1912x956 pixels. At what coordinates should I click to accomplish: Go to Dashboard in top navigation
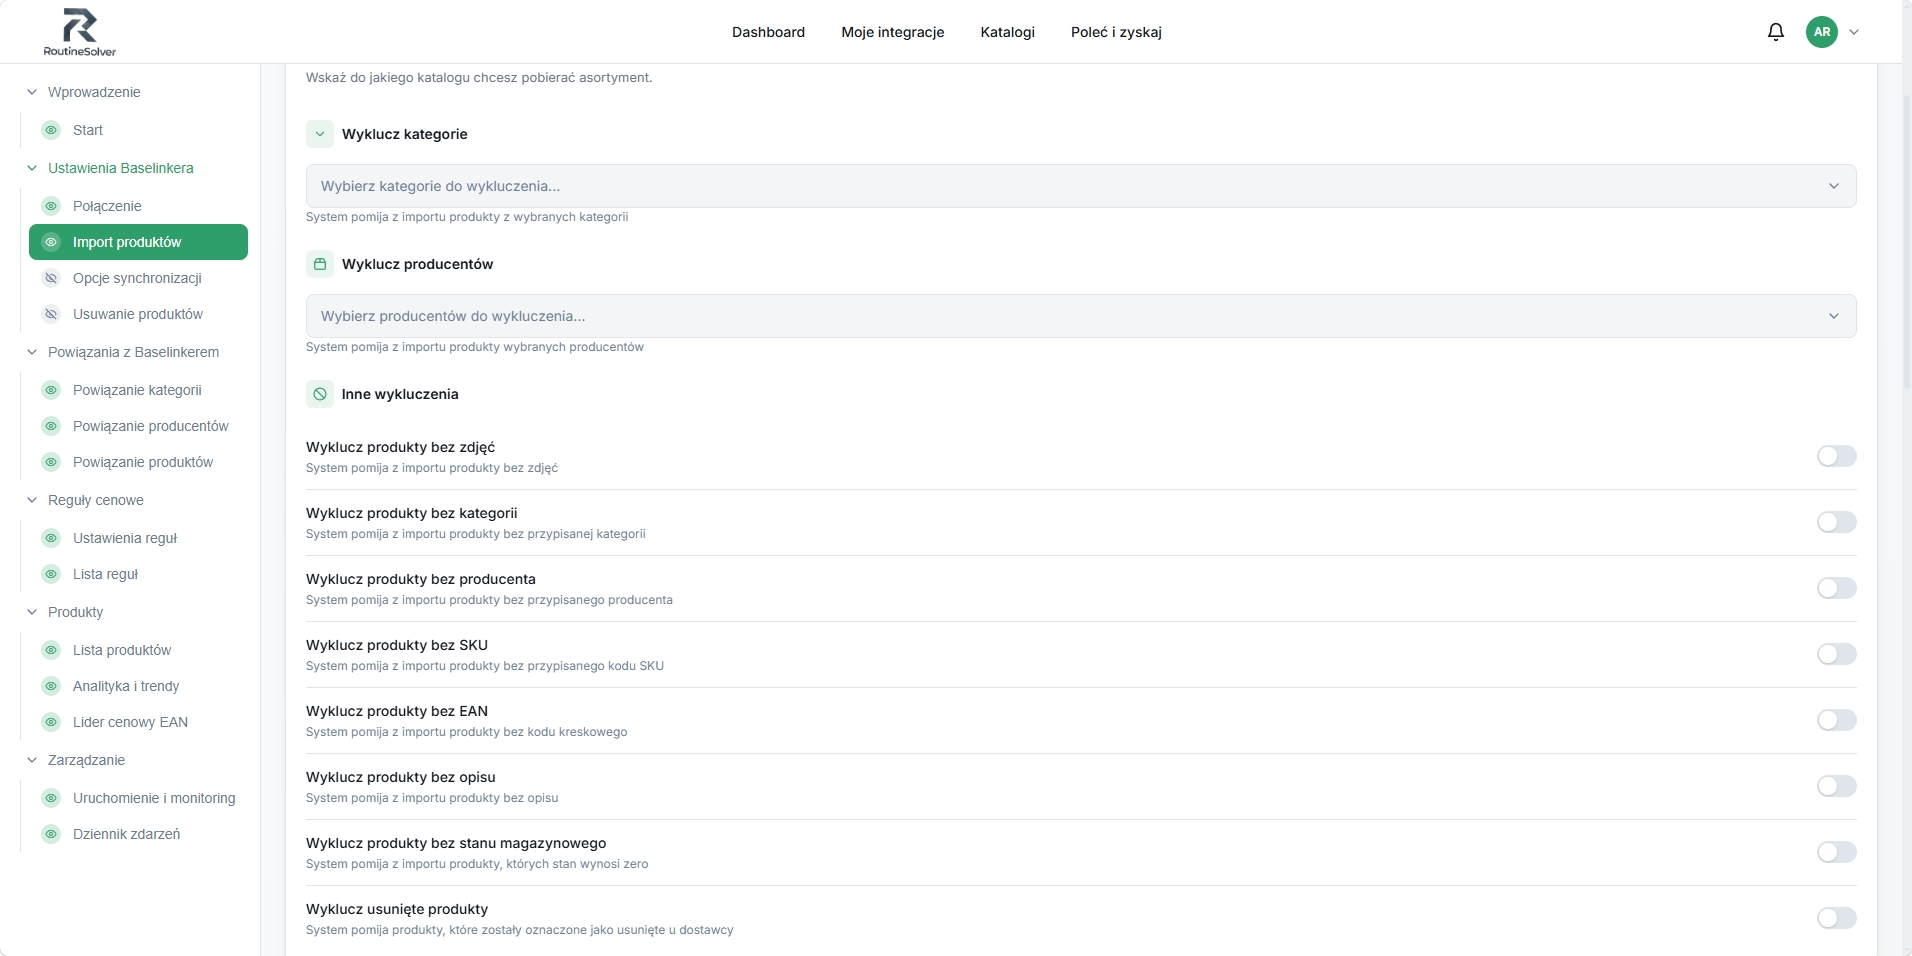click(x=768, y=32)
